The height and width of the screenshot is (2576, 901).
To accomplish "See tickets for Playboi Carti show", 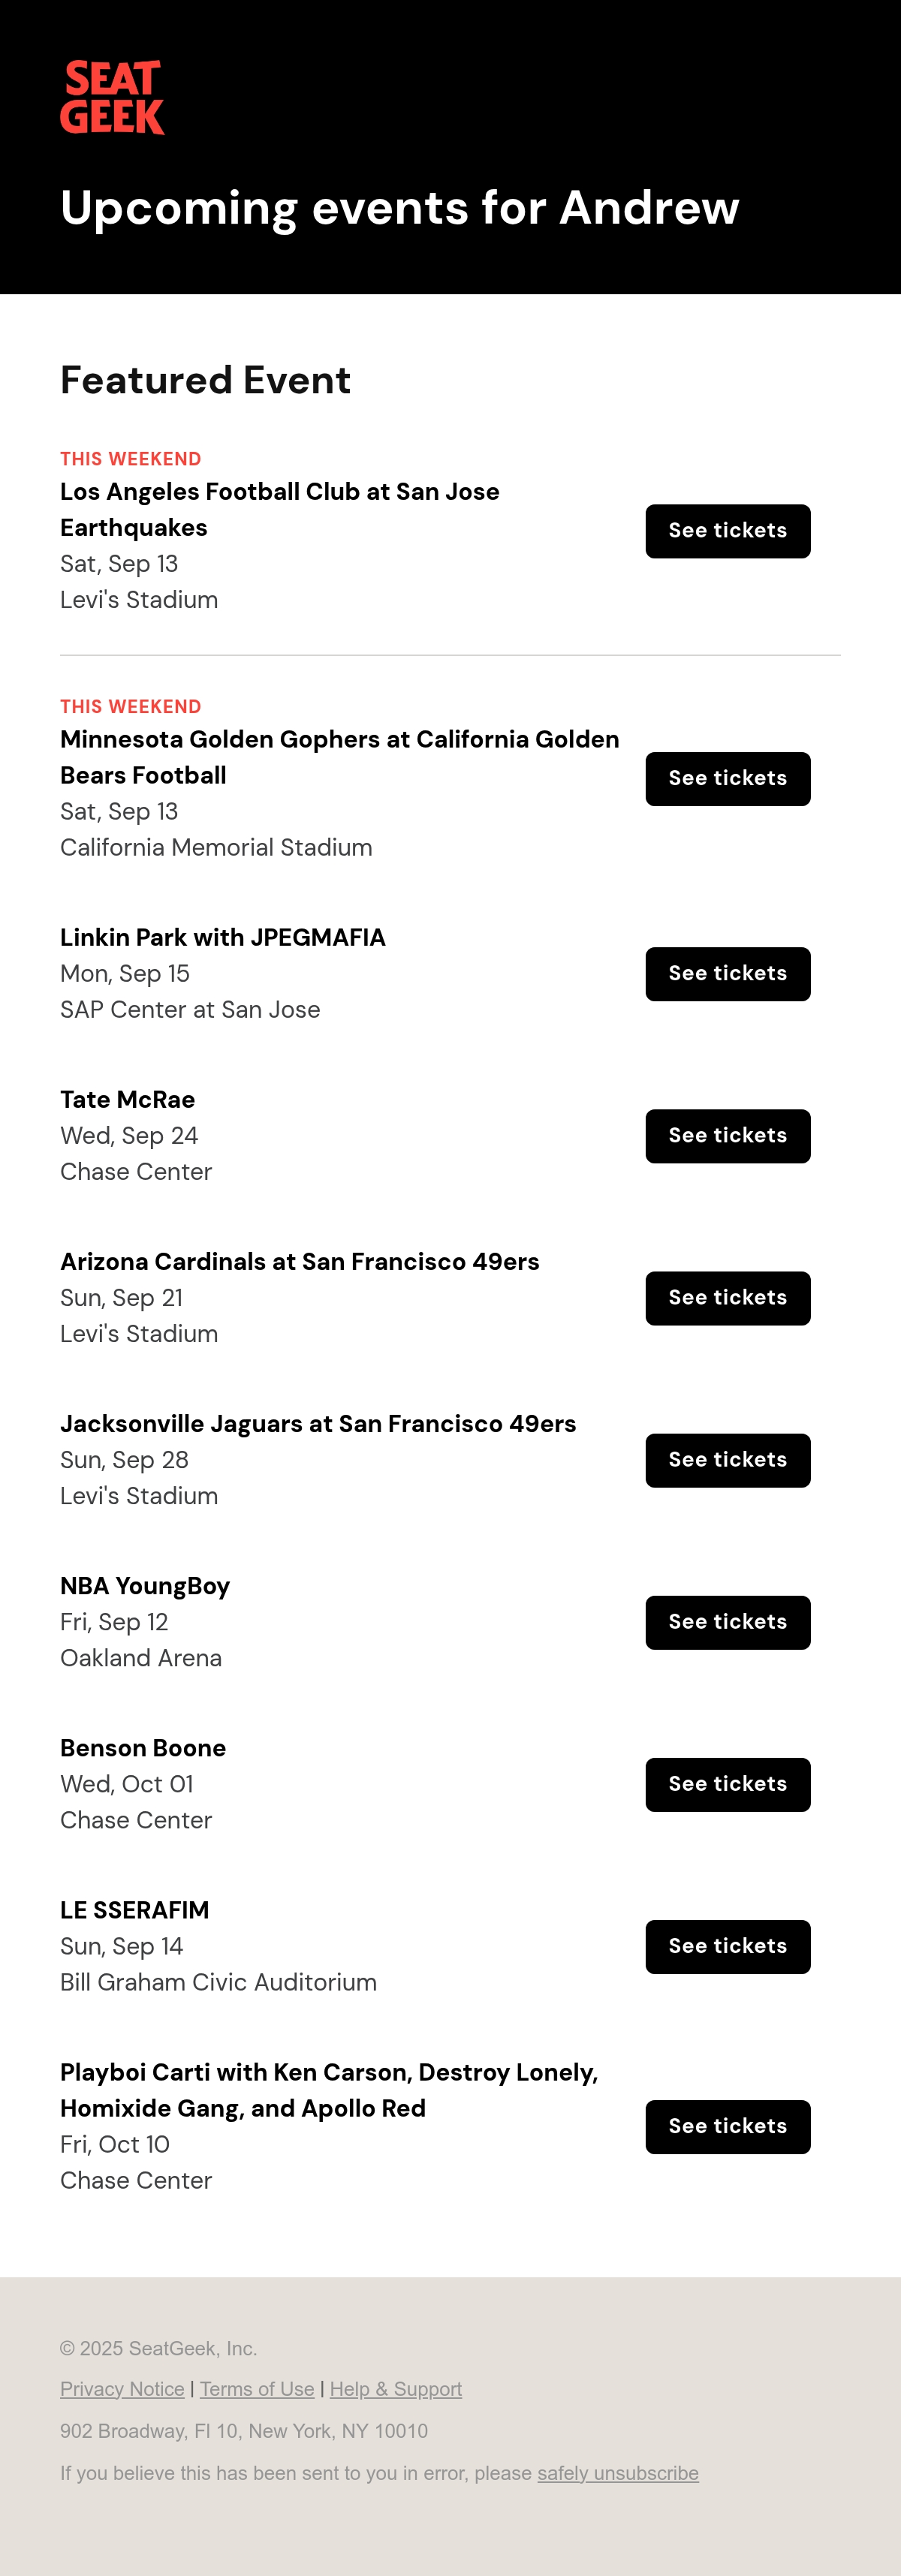I will pos(727,2126).
